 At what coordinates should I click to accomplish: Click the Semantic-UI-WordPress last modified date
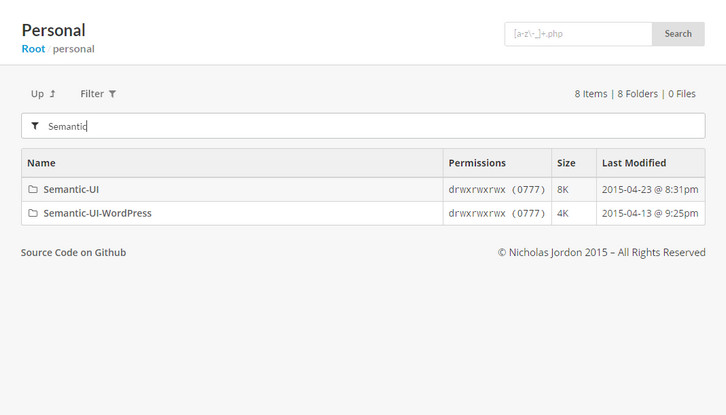[650, 213]
